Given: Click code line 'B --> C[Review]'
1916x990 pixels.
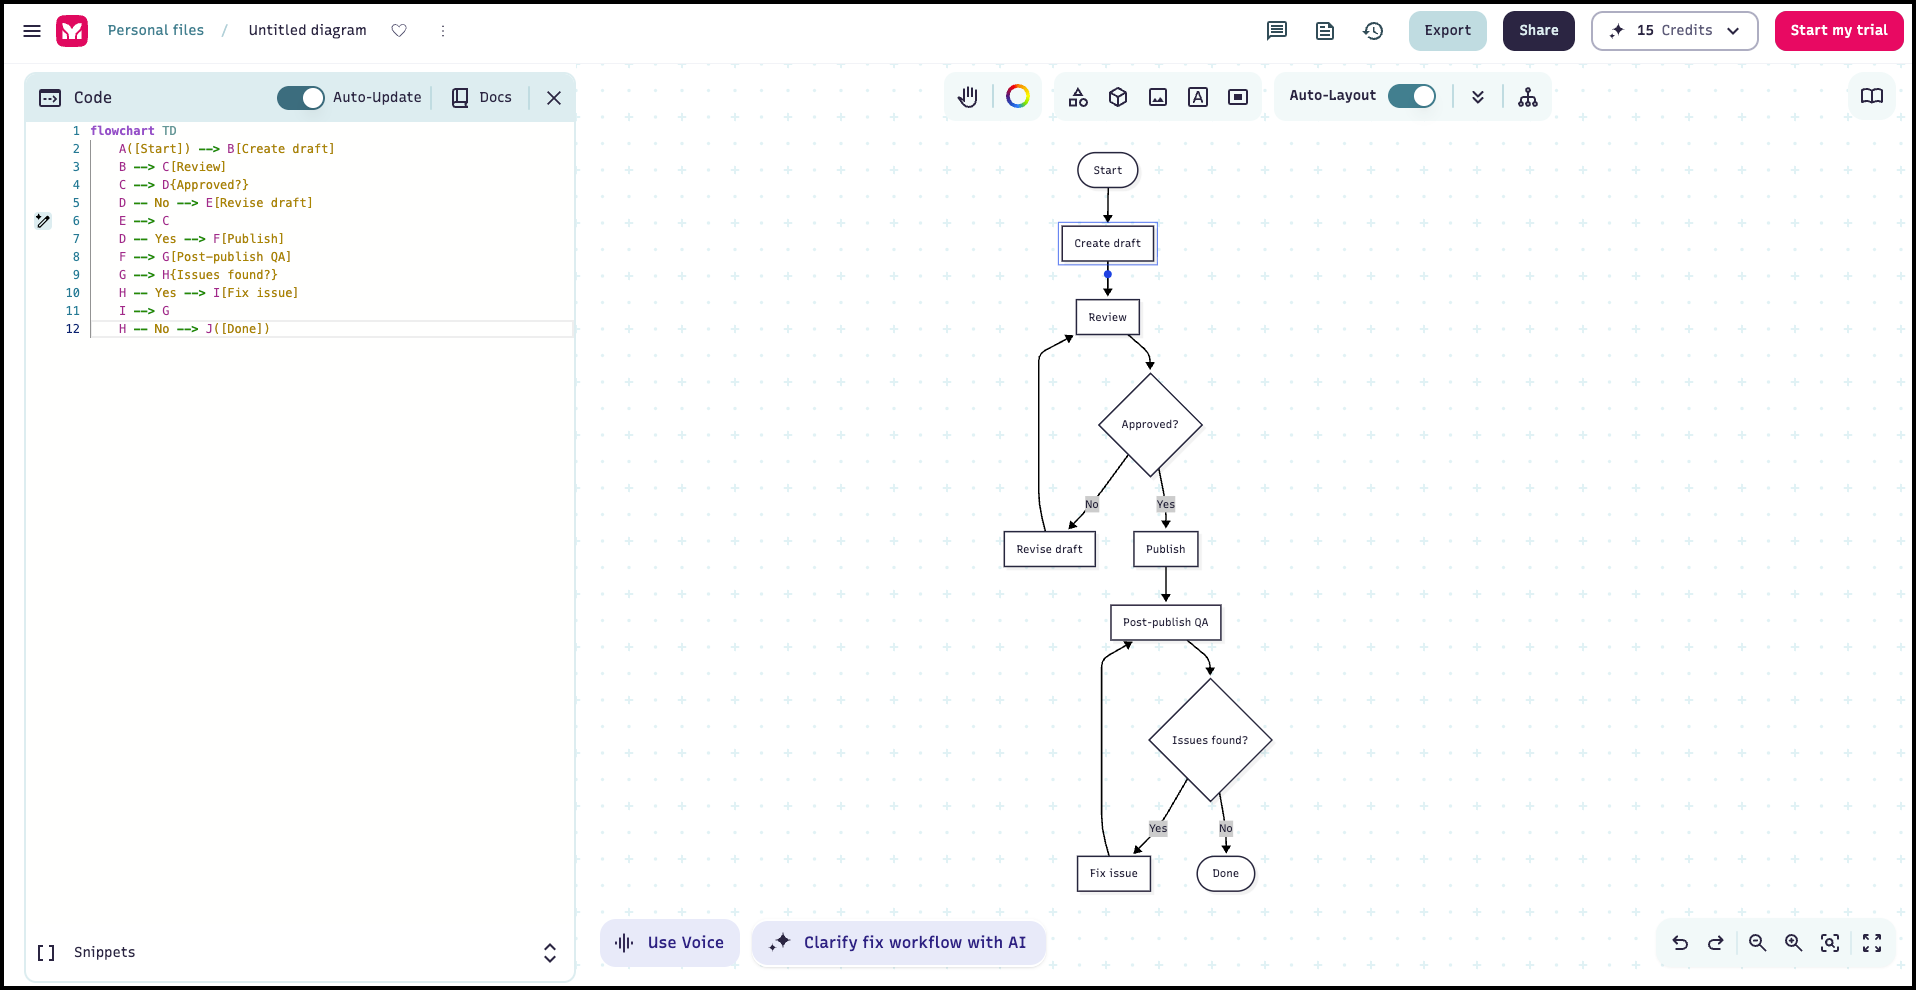Looking at the screenshot, I should (x=172, y=167).
